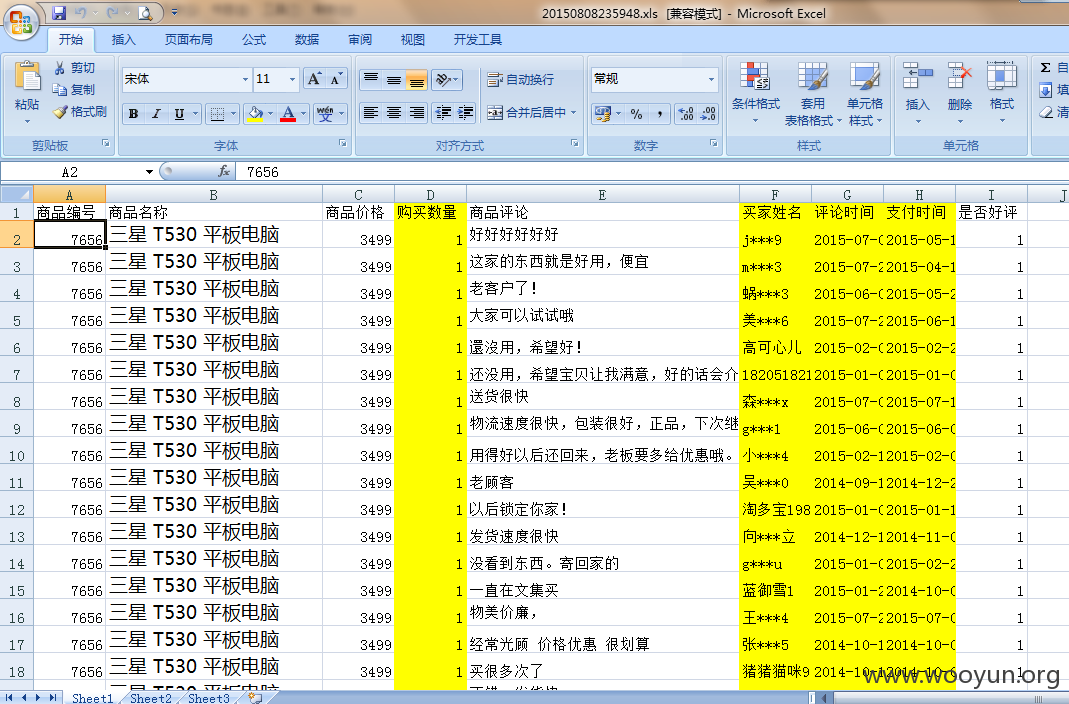This screenshot has height=704, width=1069.
Task: Apply comma style
Action: point(659,114)
